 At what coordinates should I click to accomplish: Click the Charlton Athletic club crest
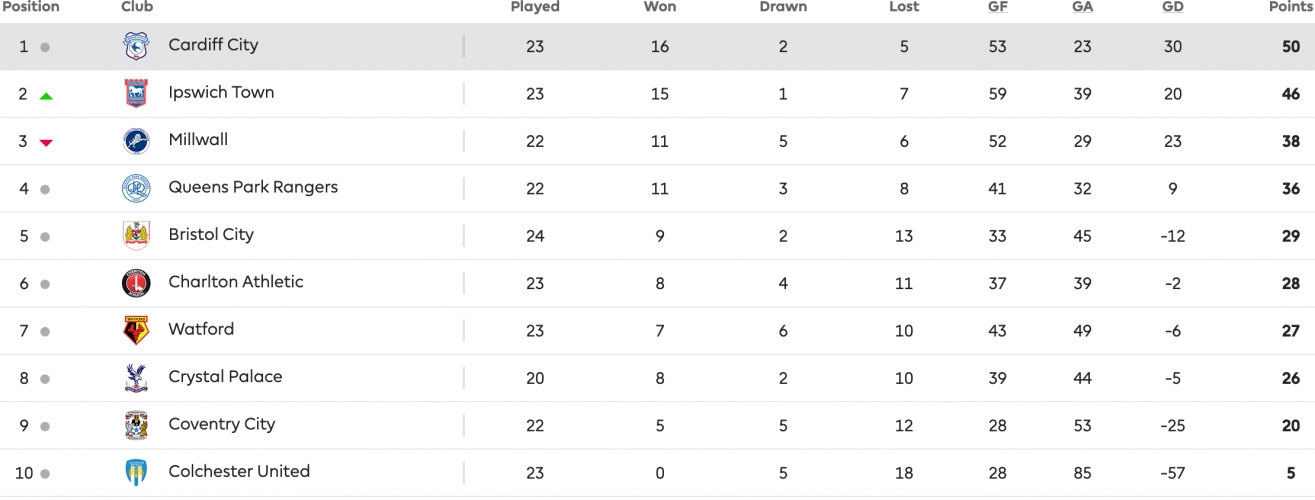(x=136, y=283)
